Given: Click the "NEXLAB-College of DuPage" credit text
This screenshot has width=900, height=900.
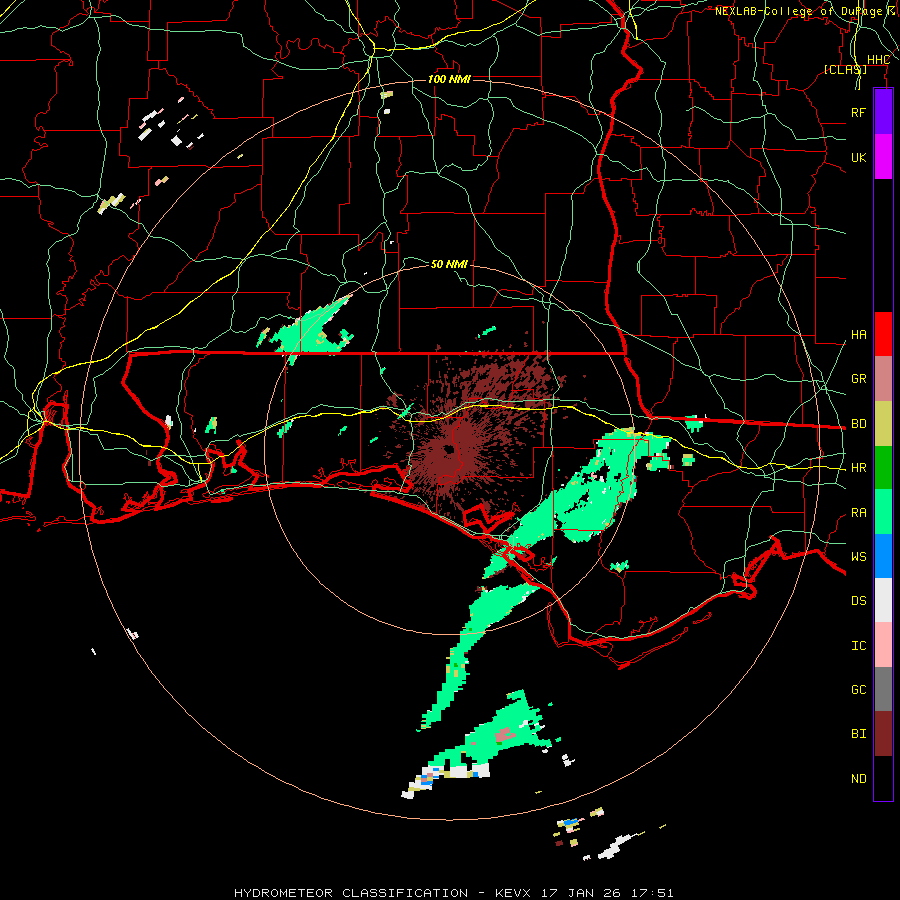Looking at the screenshot, I should [x=798, y=11].
